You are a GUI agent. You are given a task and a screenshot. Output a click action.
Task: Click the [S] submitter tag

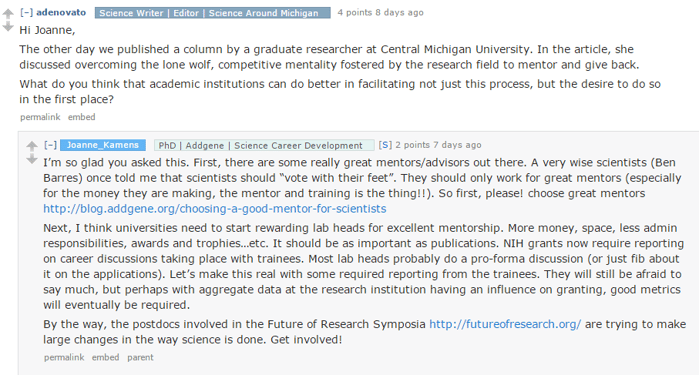click(385, 145)
